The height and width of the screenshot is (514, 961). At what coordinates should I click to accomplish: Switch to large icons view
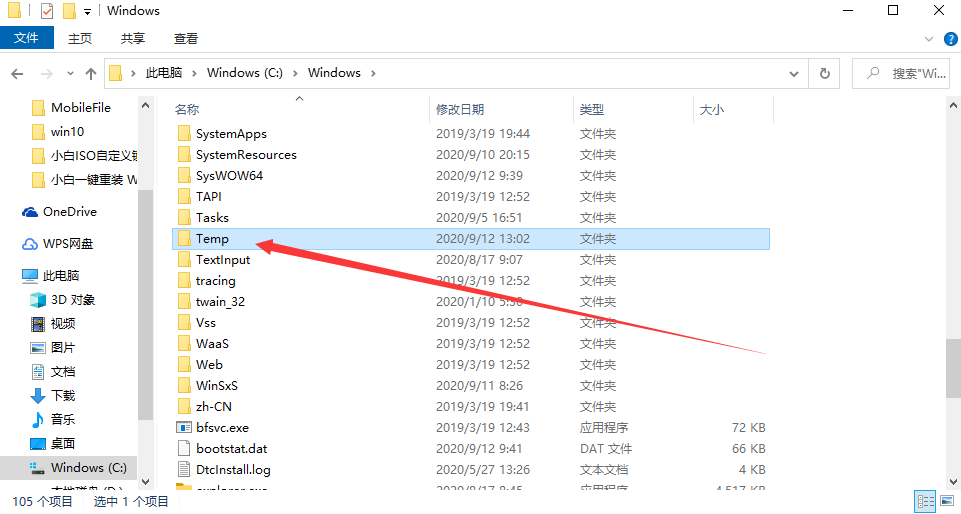947,501
